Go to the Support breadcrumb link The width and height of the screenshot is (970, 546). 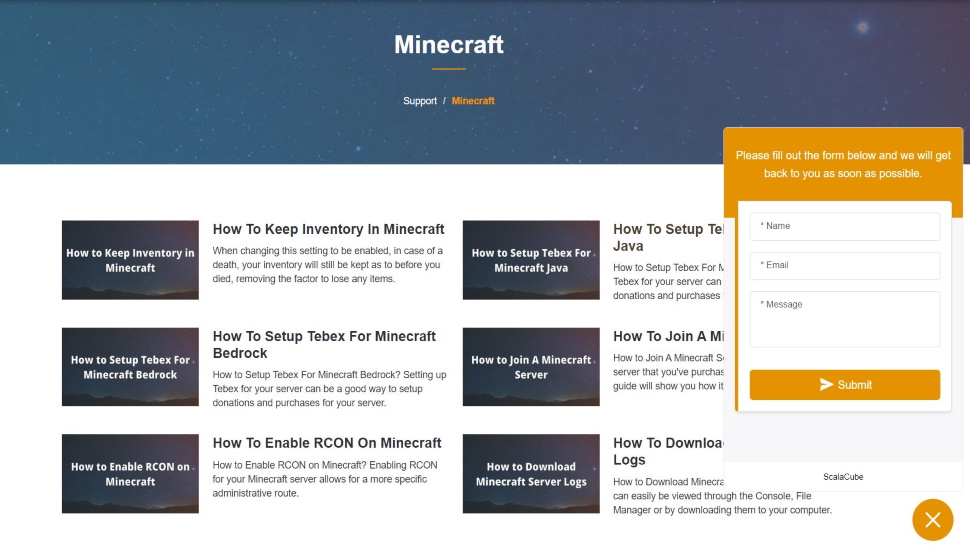coord(419,101)
